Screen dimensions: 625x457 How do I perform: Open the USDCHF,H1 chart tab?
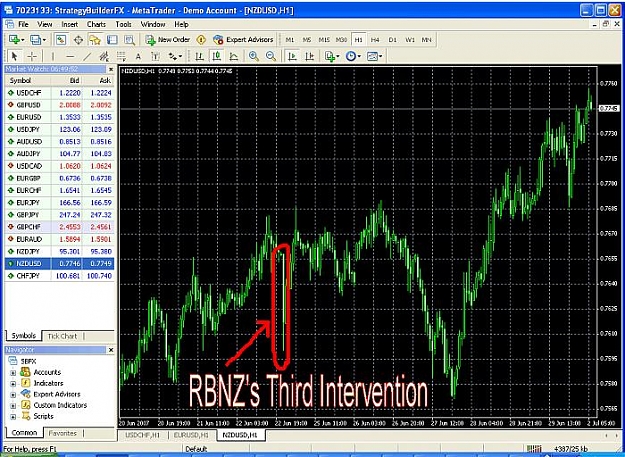[x=143, y=435]
